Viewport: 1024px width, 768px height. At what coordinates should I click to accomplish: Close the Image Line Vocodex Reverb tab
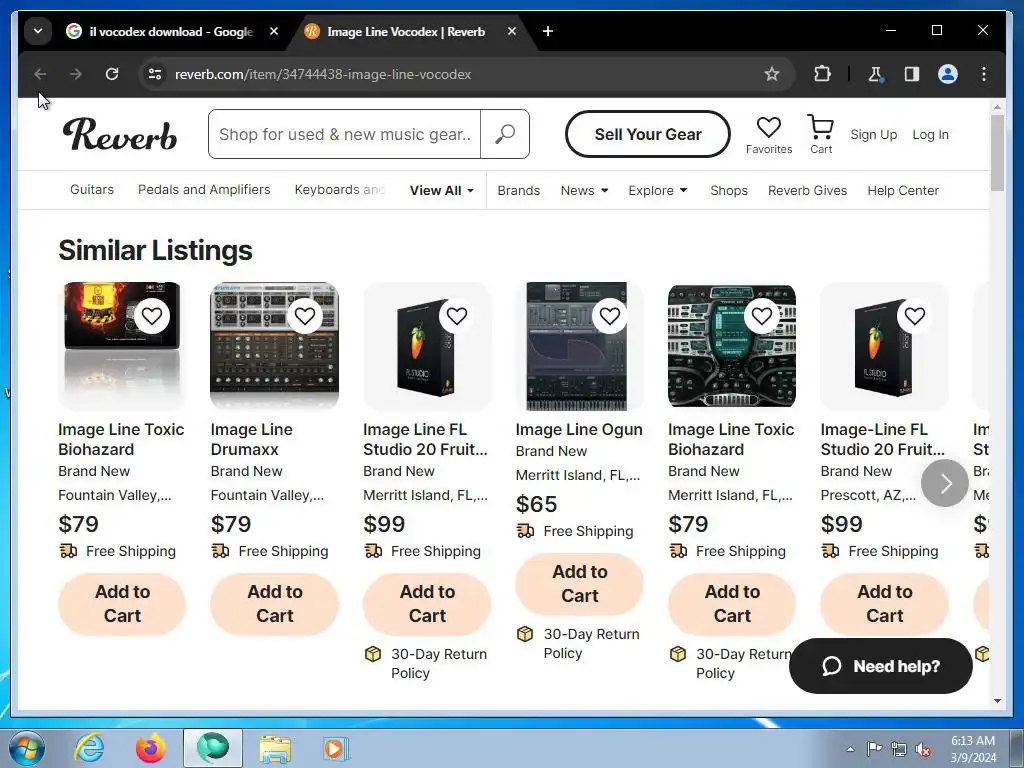coord(512,31)
